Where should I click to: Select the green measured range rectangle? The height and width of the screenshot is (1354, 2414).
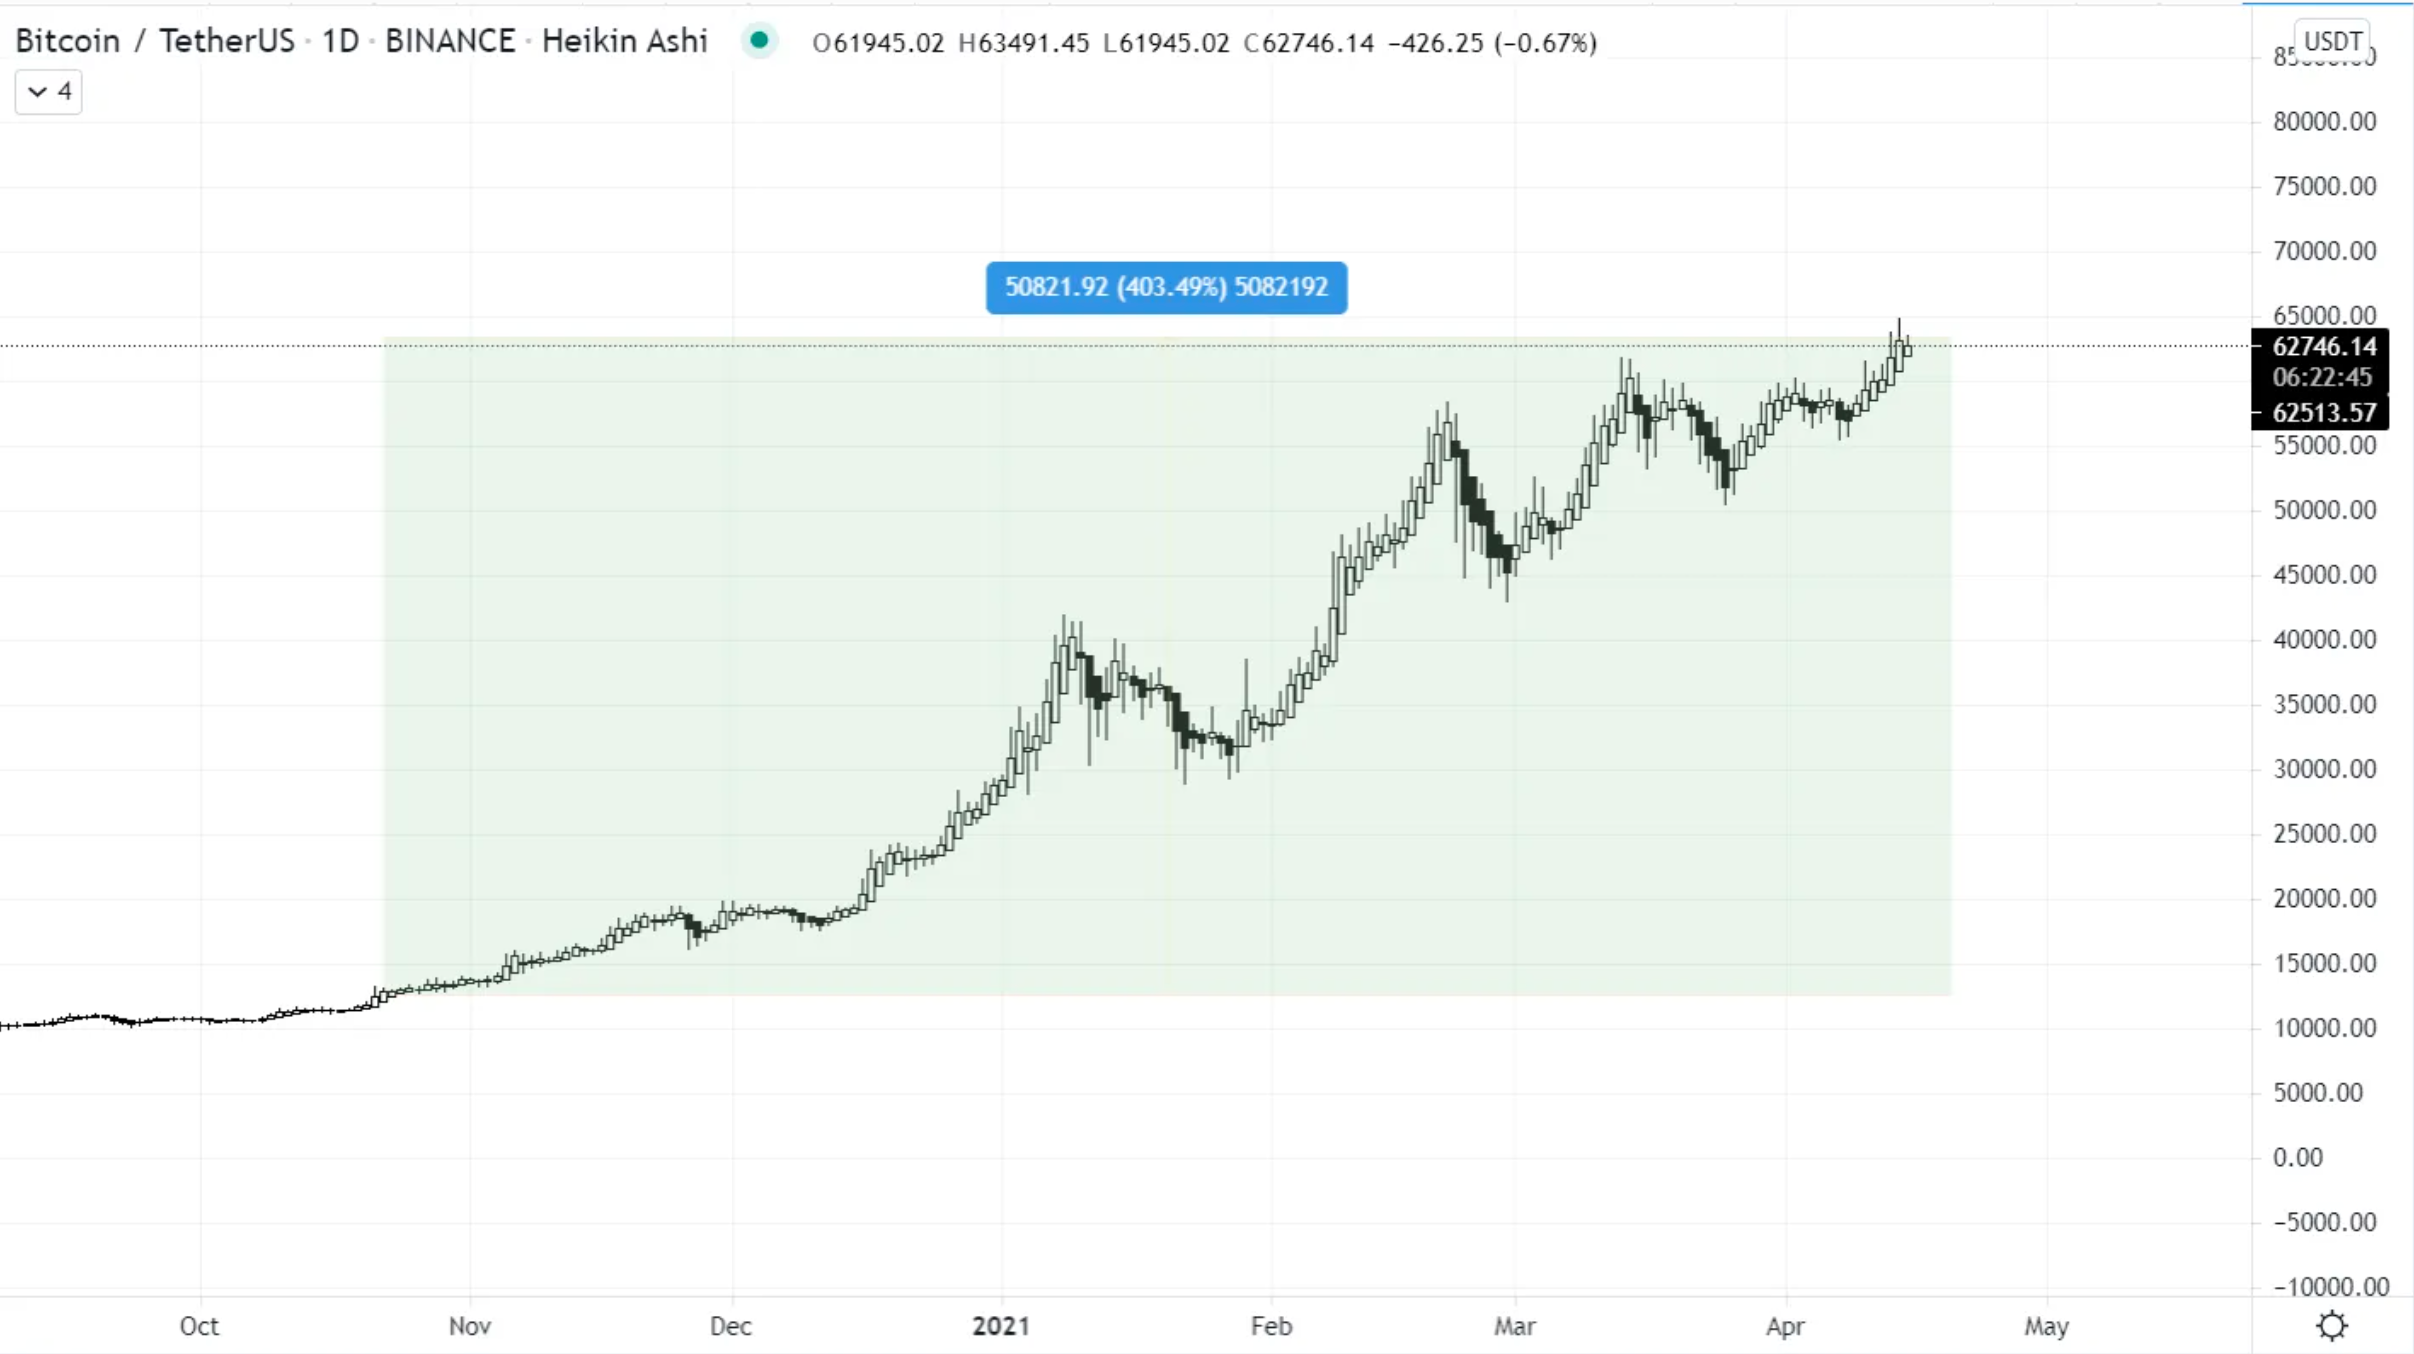1167,666
